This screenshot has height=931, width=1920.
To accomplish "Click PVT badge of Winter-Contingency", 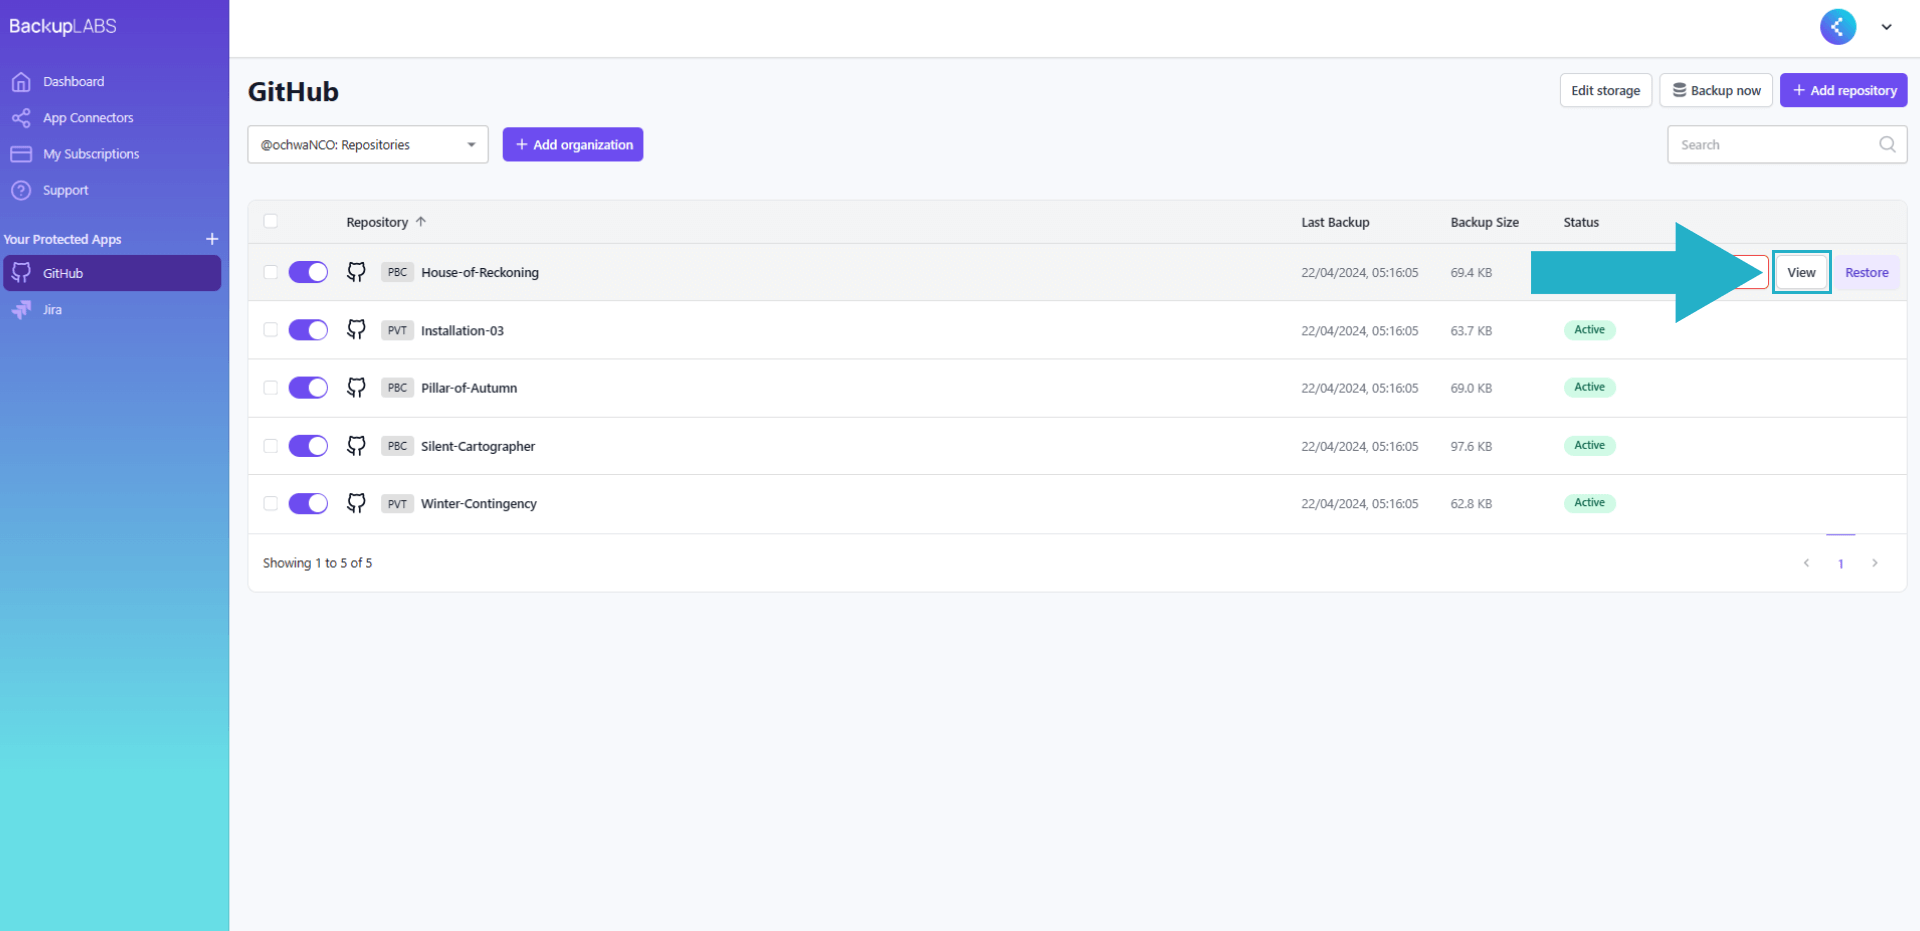I will pos(397,503).
